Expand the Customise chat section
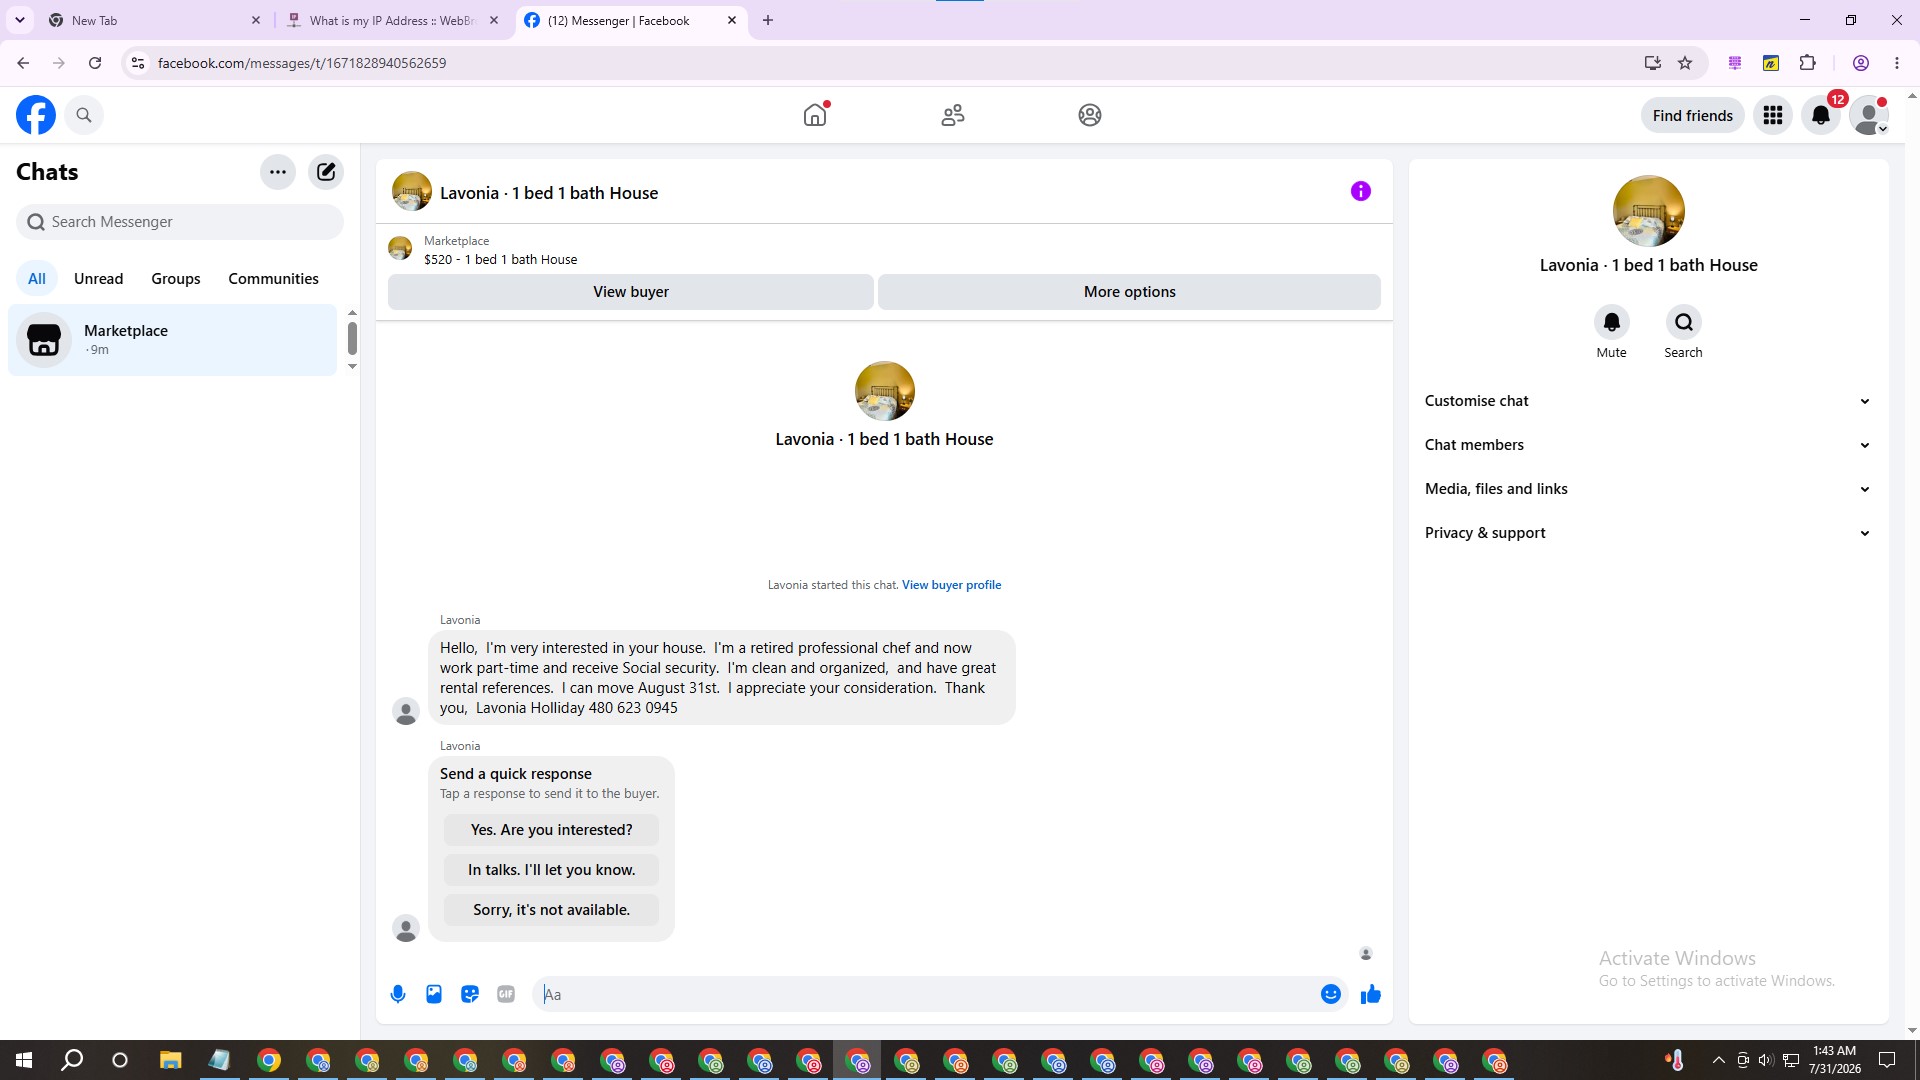Image resolution: width=1920 pixels, height=1080 pixels. [x=1648, y=401]
